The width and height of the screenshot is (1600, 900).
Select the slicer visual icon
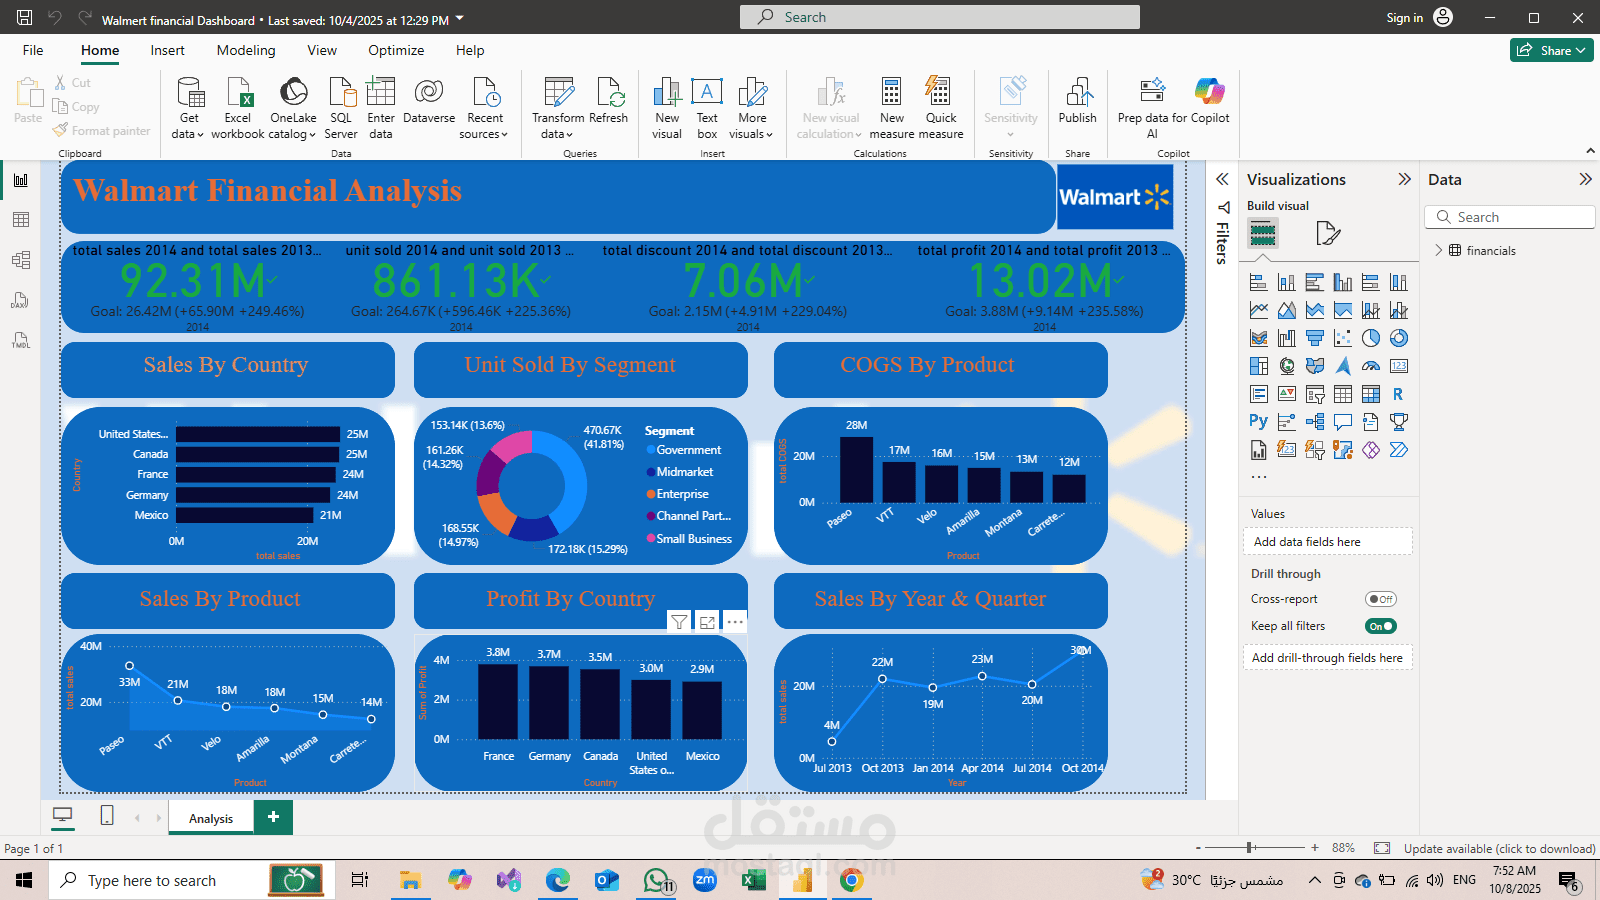(x=1315, y=394)
